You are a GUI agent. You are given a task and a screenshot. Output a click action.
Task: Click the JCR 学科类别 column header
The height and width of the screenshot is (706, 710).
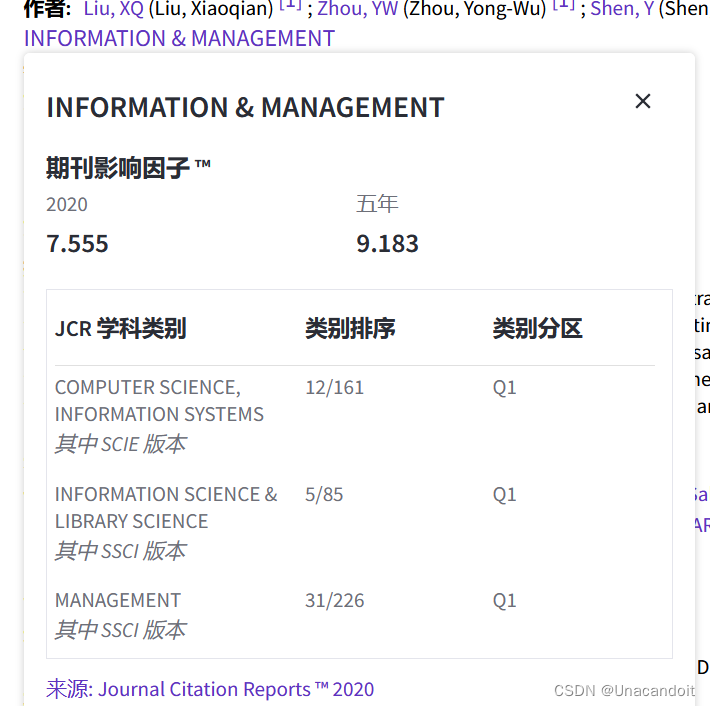(x=120, y=328)
